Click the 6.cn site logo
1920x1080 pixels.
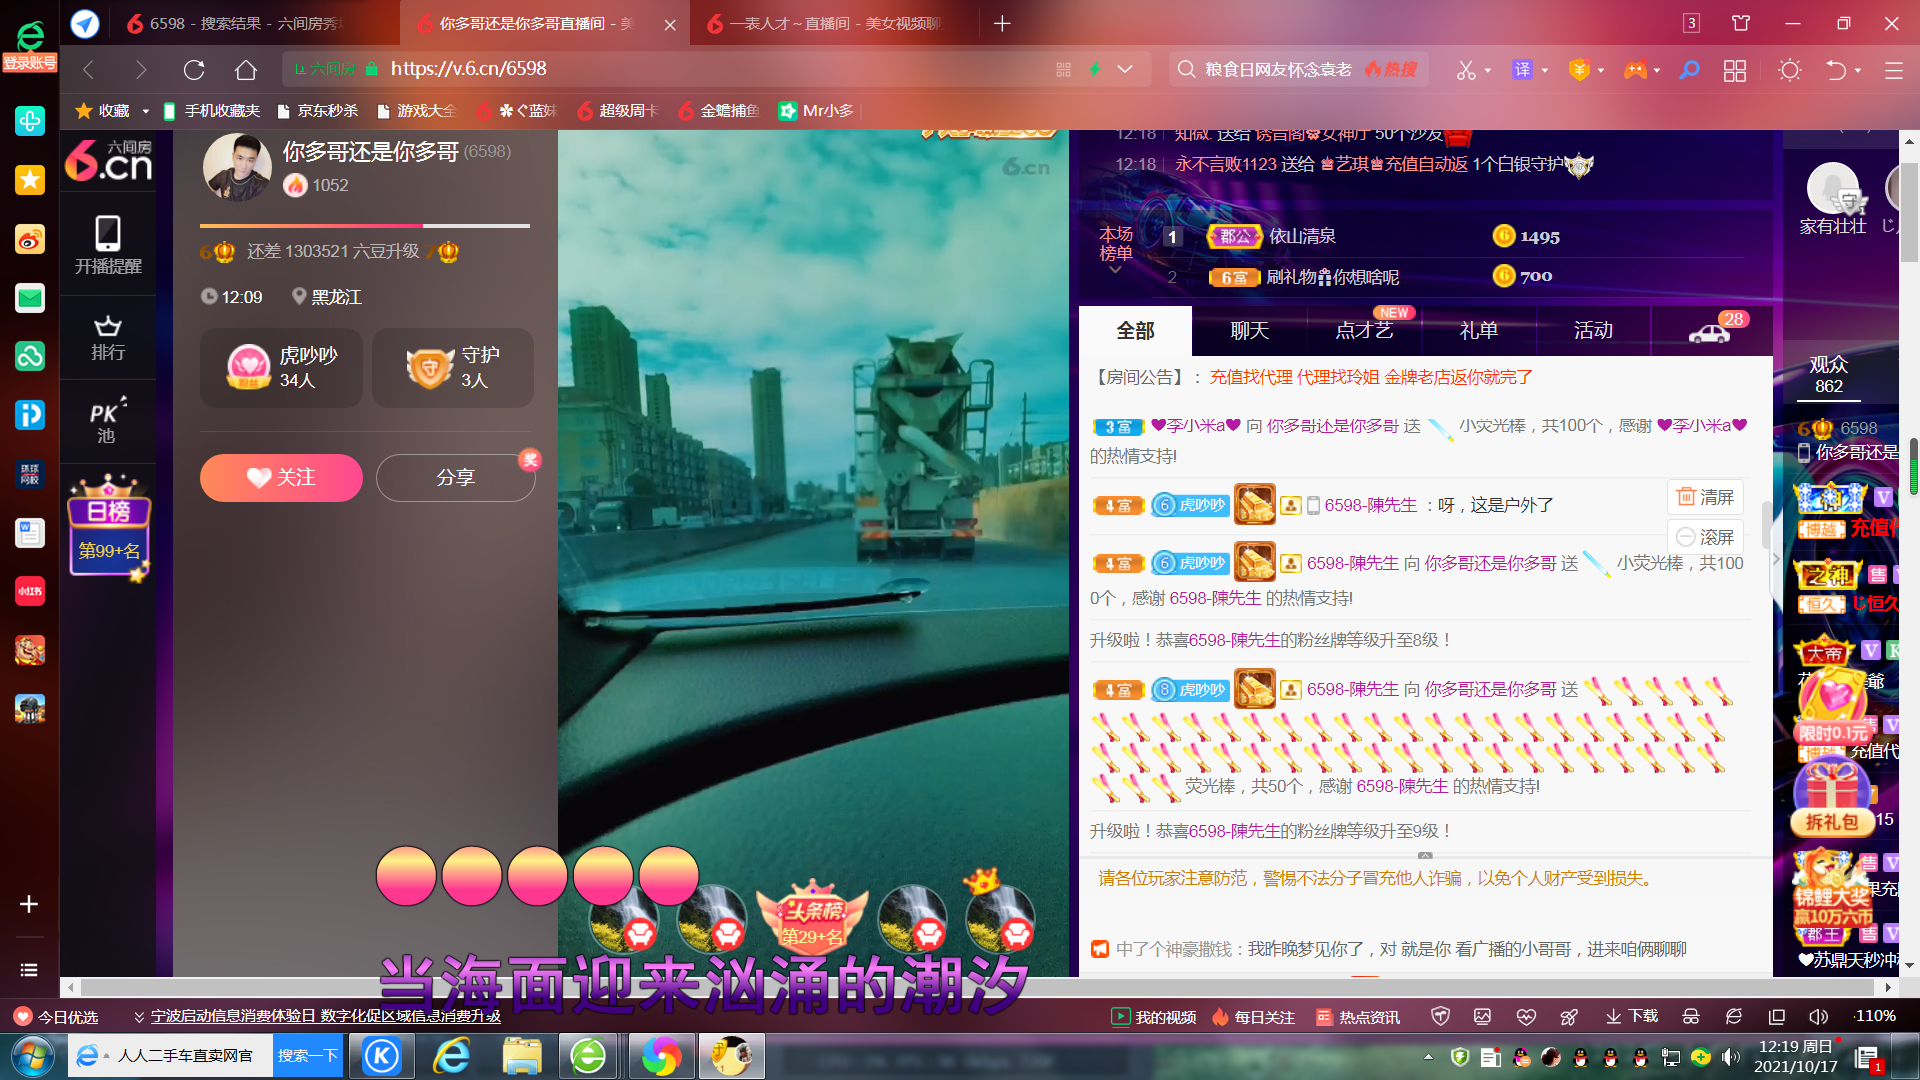pyautogui.click(x=108, y=160)
